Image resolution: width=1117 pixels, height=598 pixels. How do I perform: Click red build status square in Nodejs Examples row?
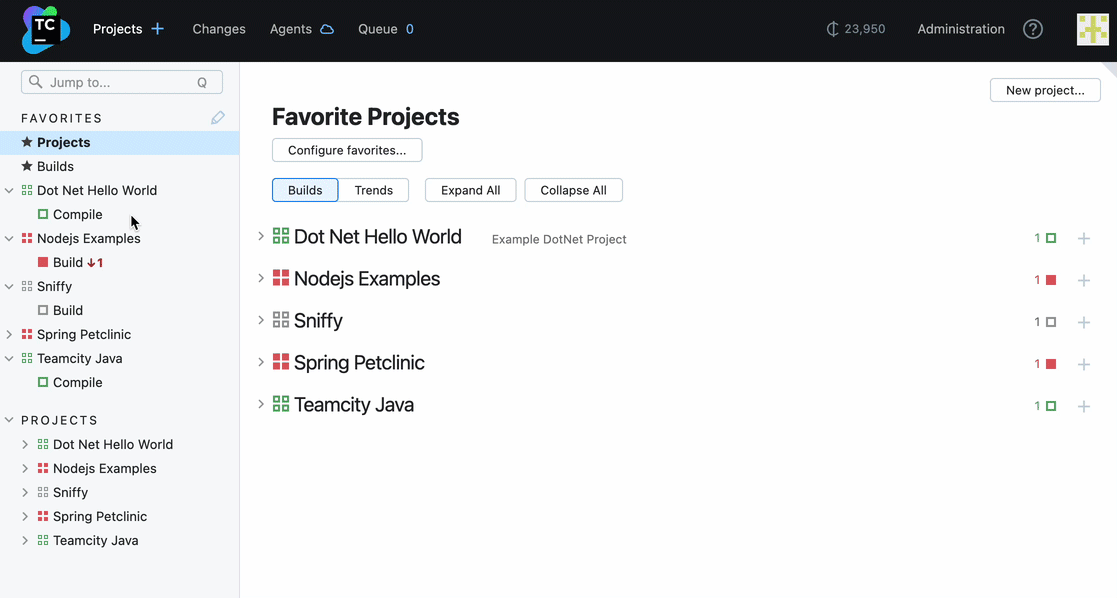[1051, 280]
